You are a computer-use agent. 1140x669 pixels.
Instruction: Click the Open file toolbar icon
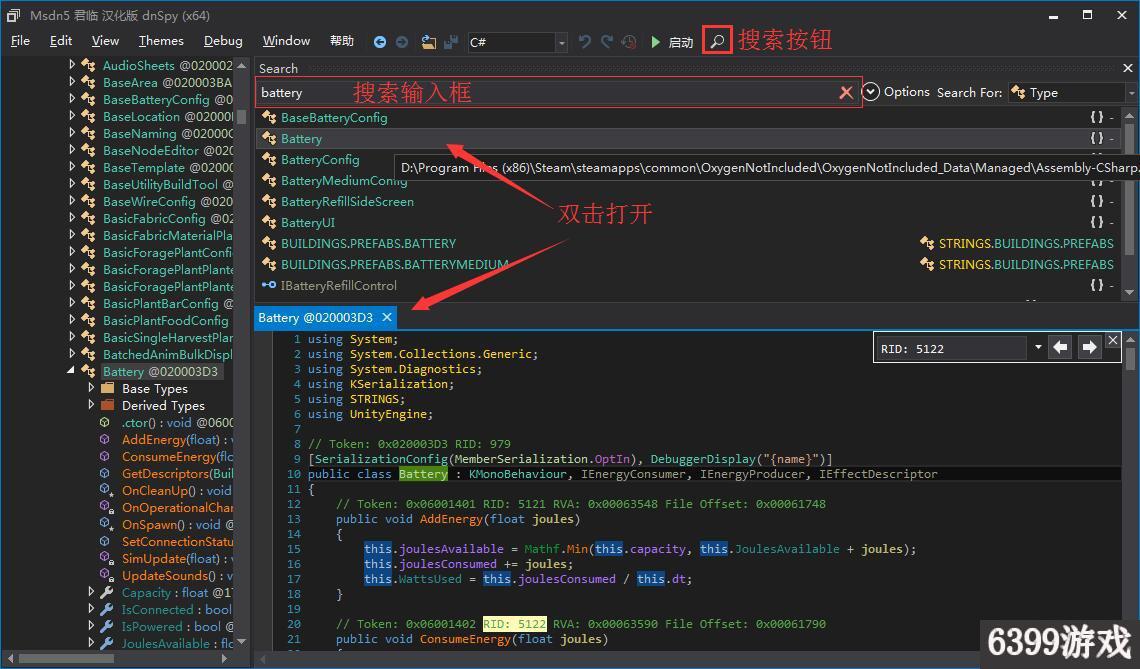tap(429, 42)
